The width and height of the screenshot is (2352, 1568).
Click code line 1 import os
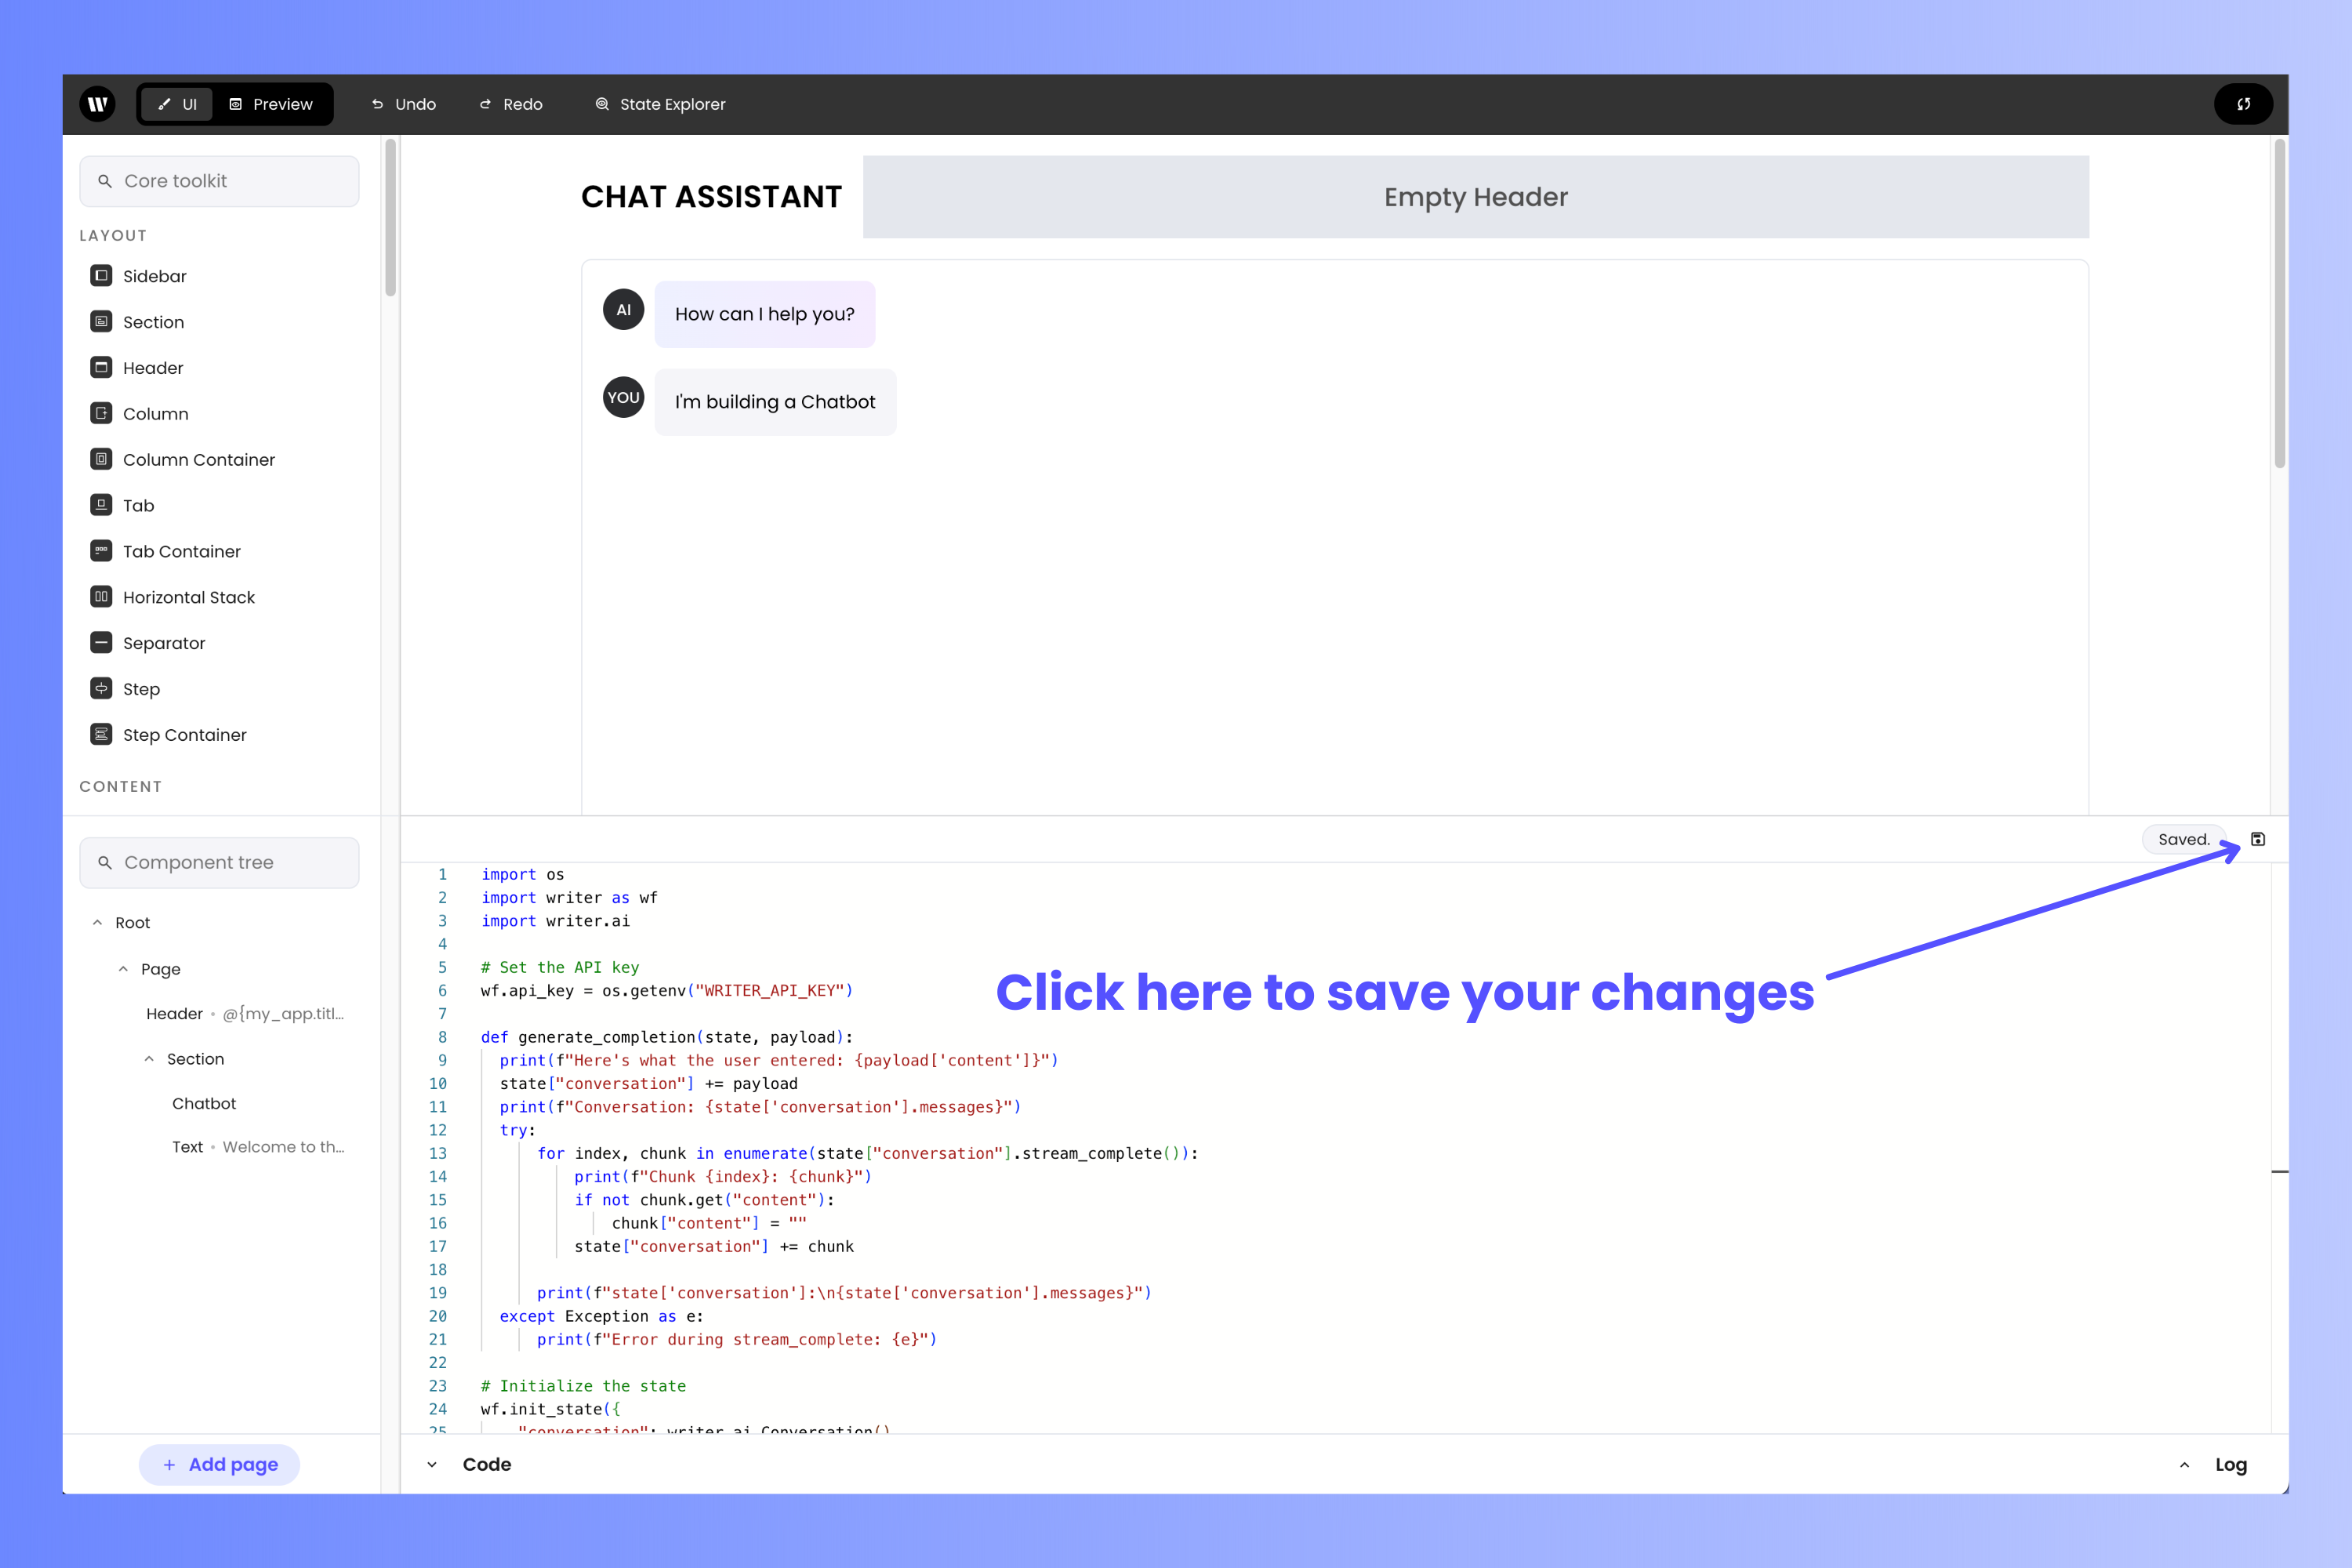523,874
